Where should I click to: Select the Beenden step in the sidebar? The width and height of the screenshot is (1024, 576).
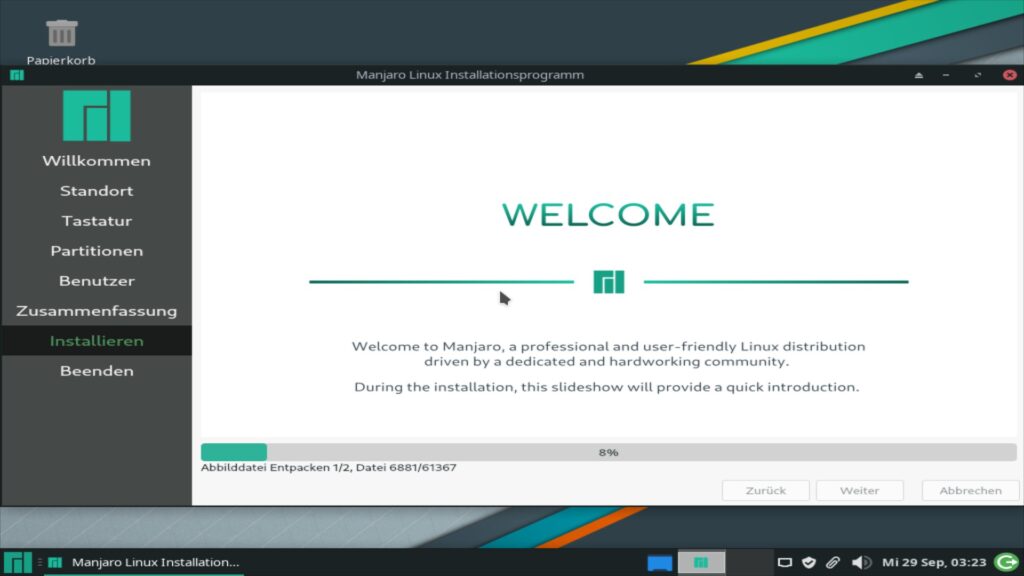[97, 371]
